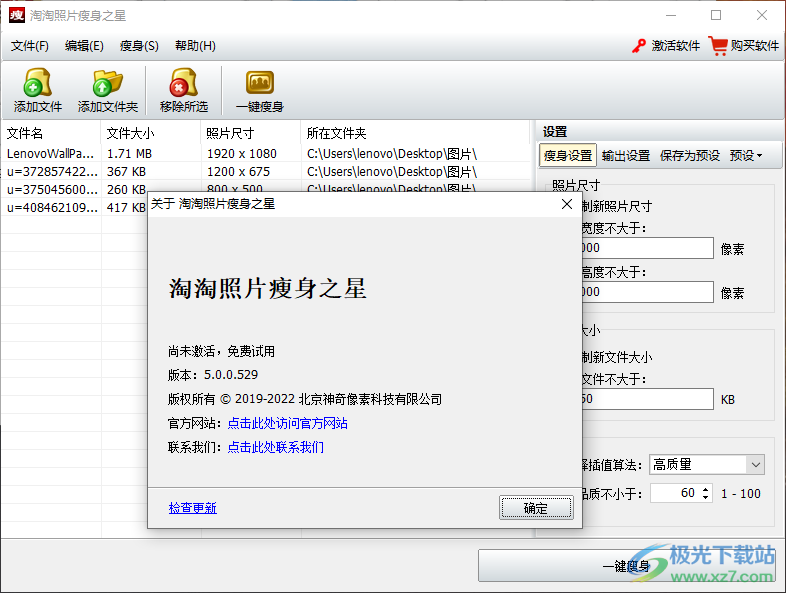
Task: Click the app logo in title bar
Action: [x=17, y=16]
